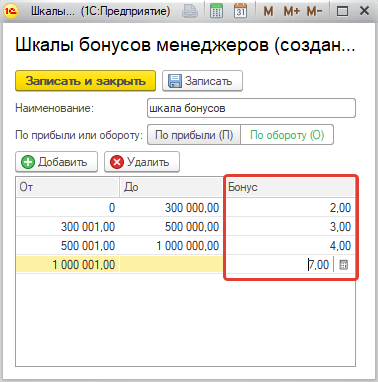Select the 1 000 000,00 До cell
The height and width of the screenshot is (382, 378).
(172, 246)
